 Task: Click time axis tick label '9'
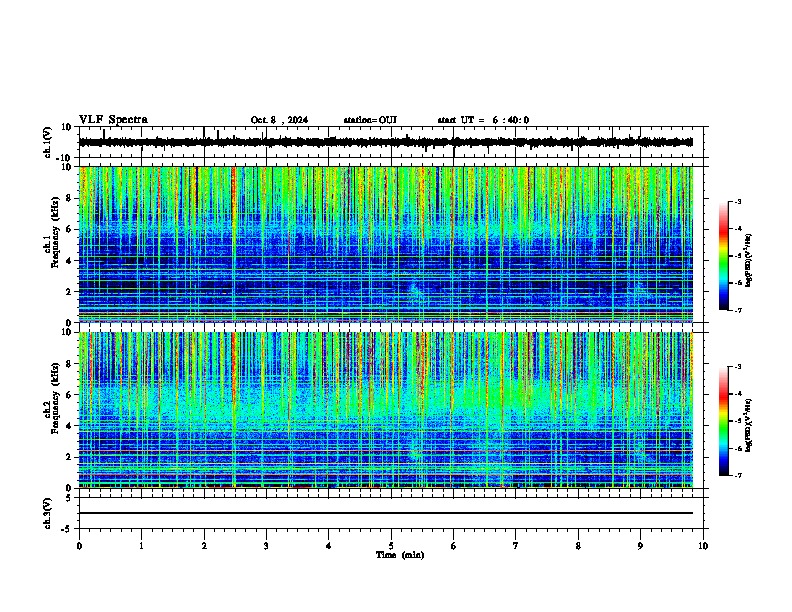pos(640,546)
